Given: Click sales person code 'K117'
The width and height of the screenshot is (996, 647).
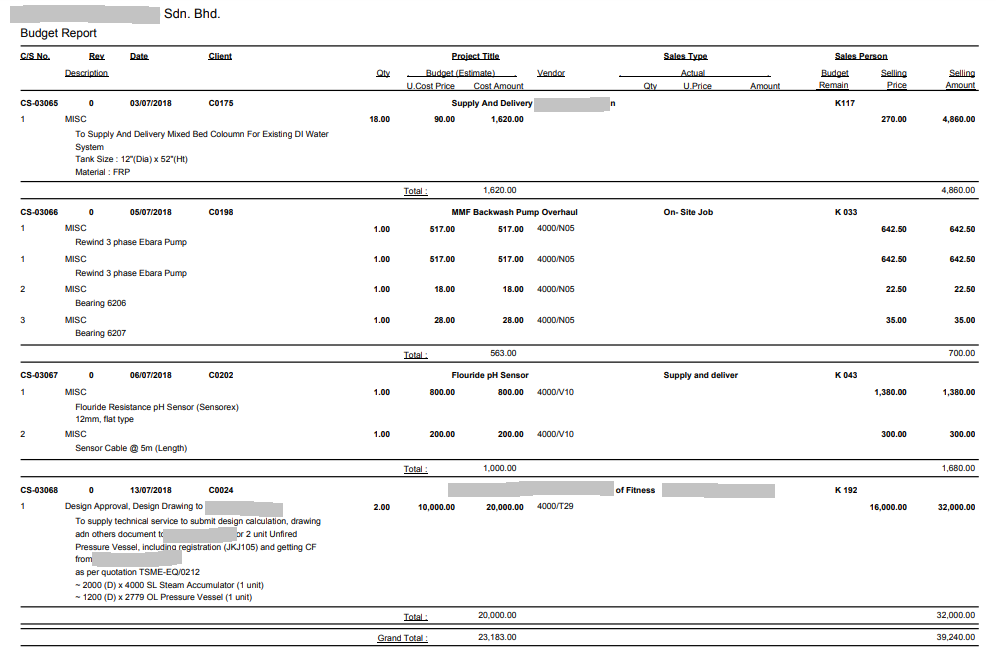Looking at the screenshot, I should point(845,103).
